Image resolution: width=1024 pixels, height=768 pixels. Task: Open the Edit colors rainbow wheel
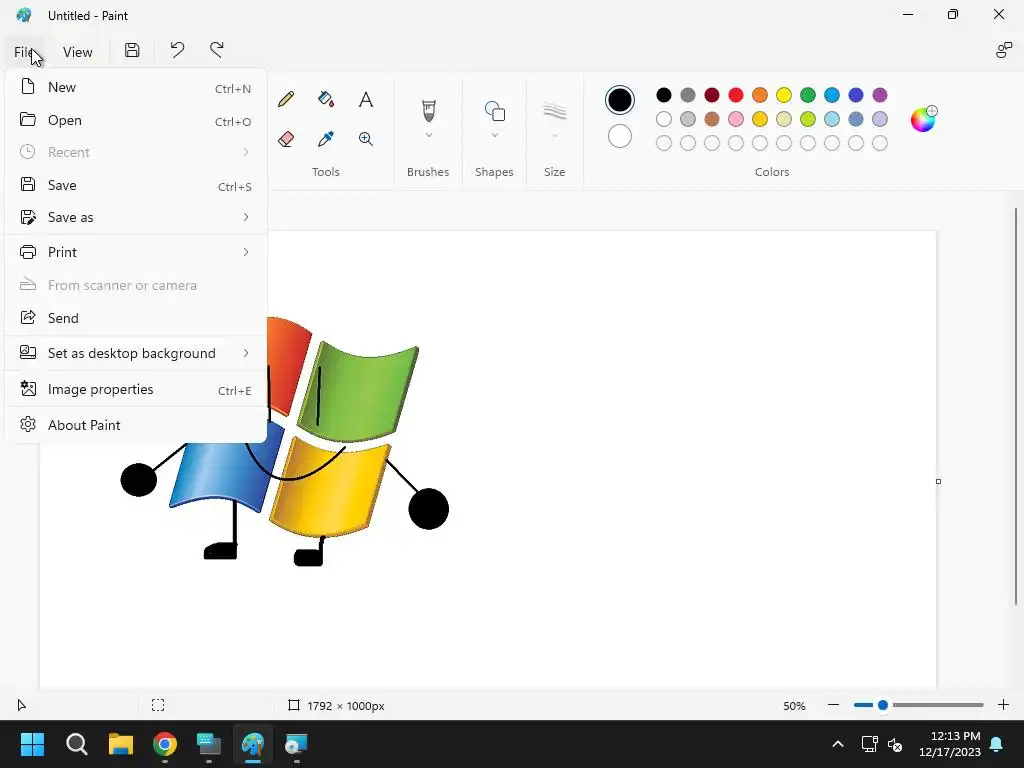923,119
